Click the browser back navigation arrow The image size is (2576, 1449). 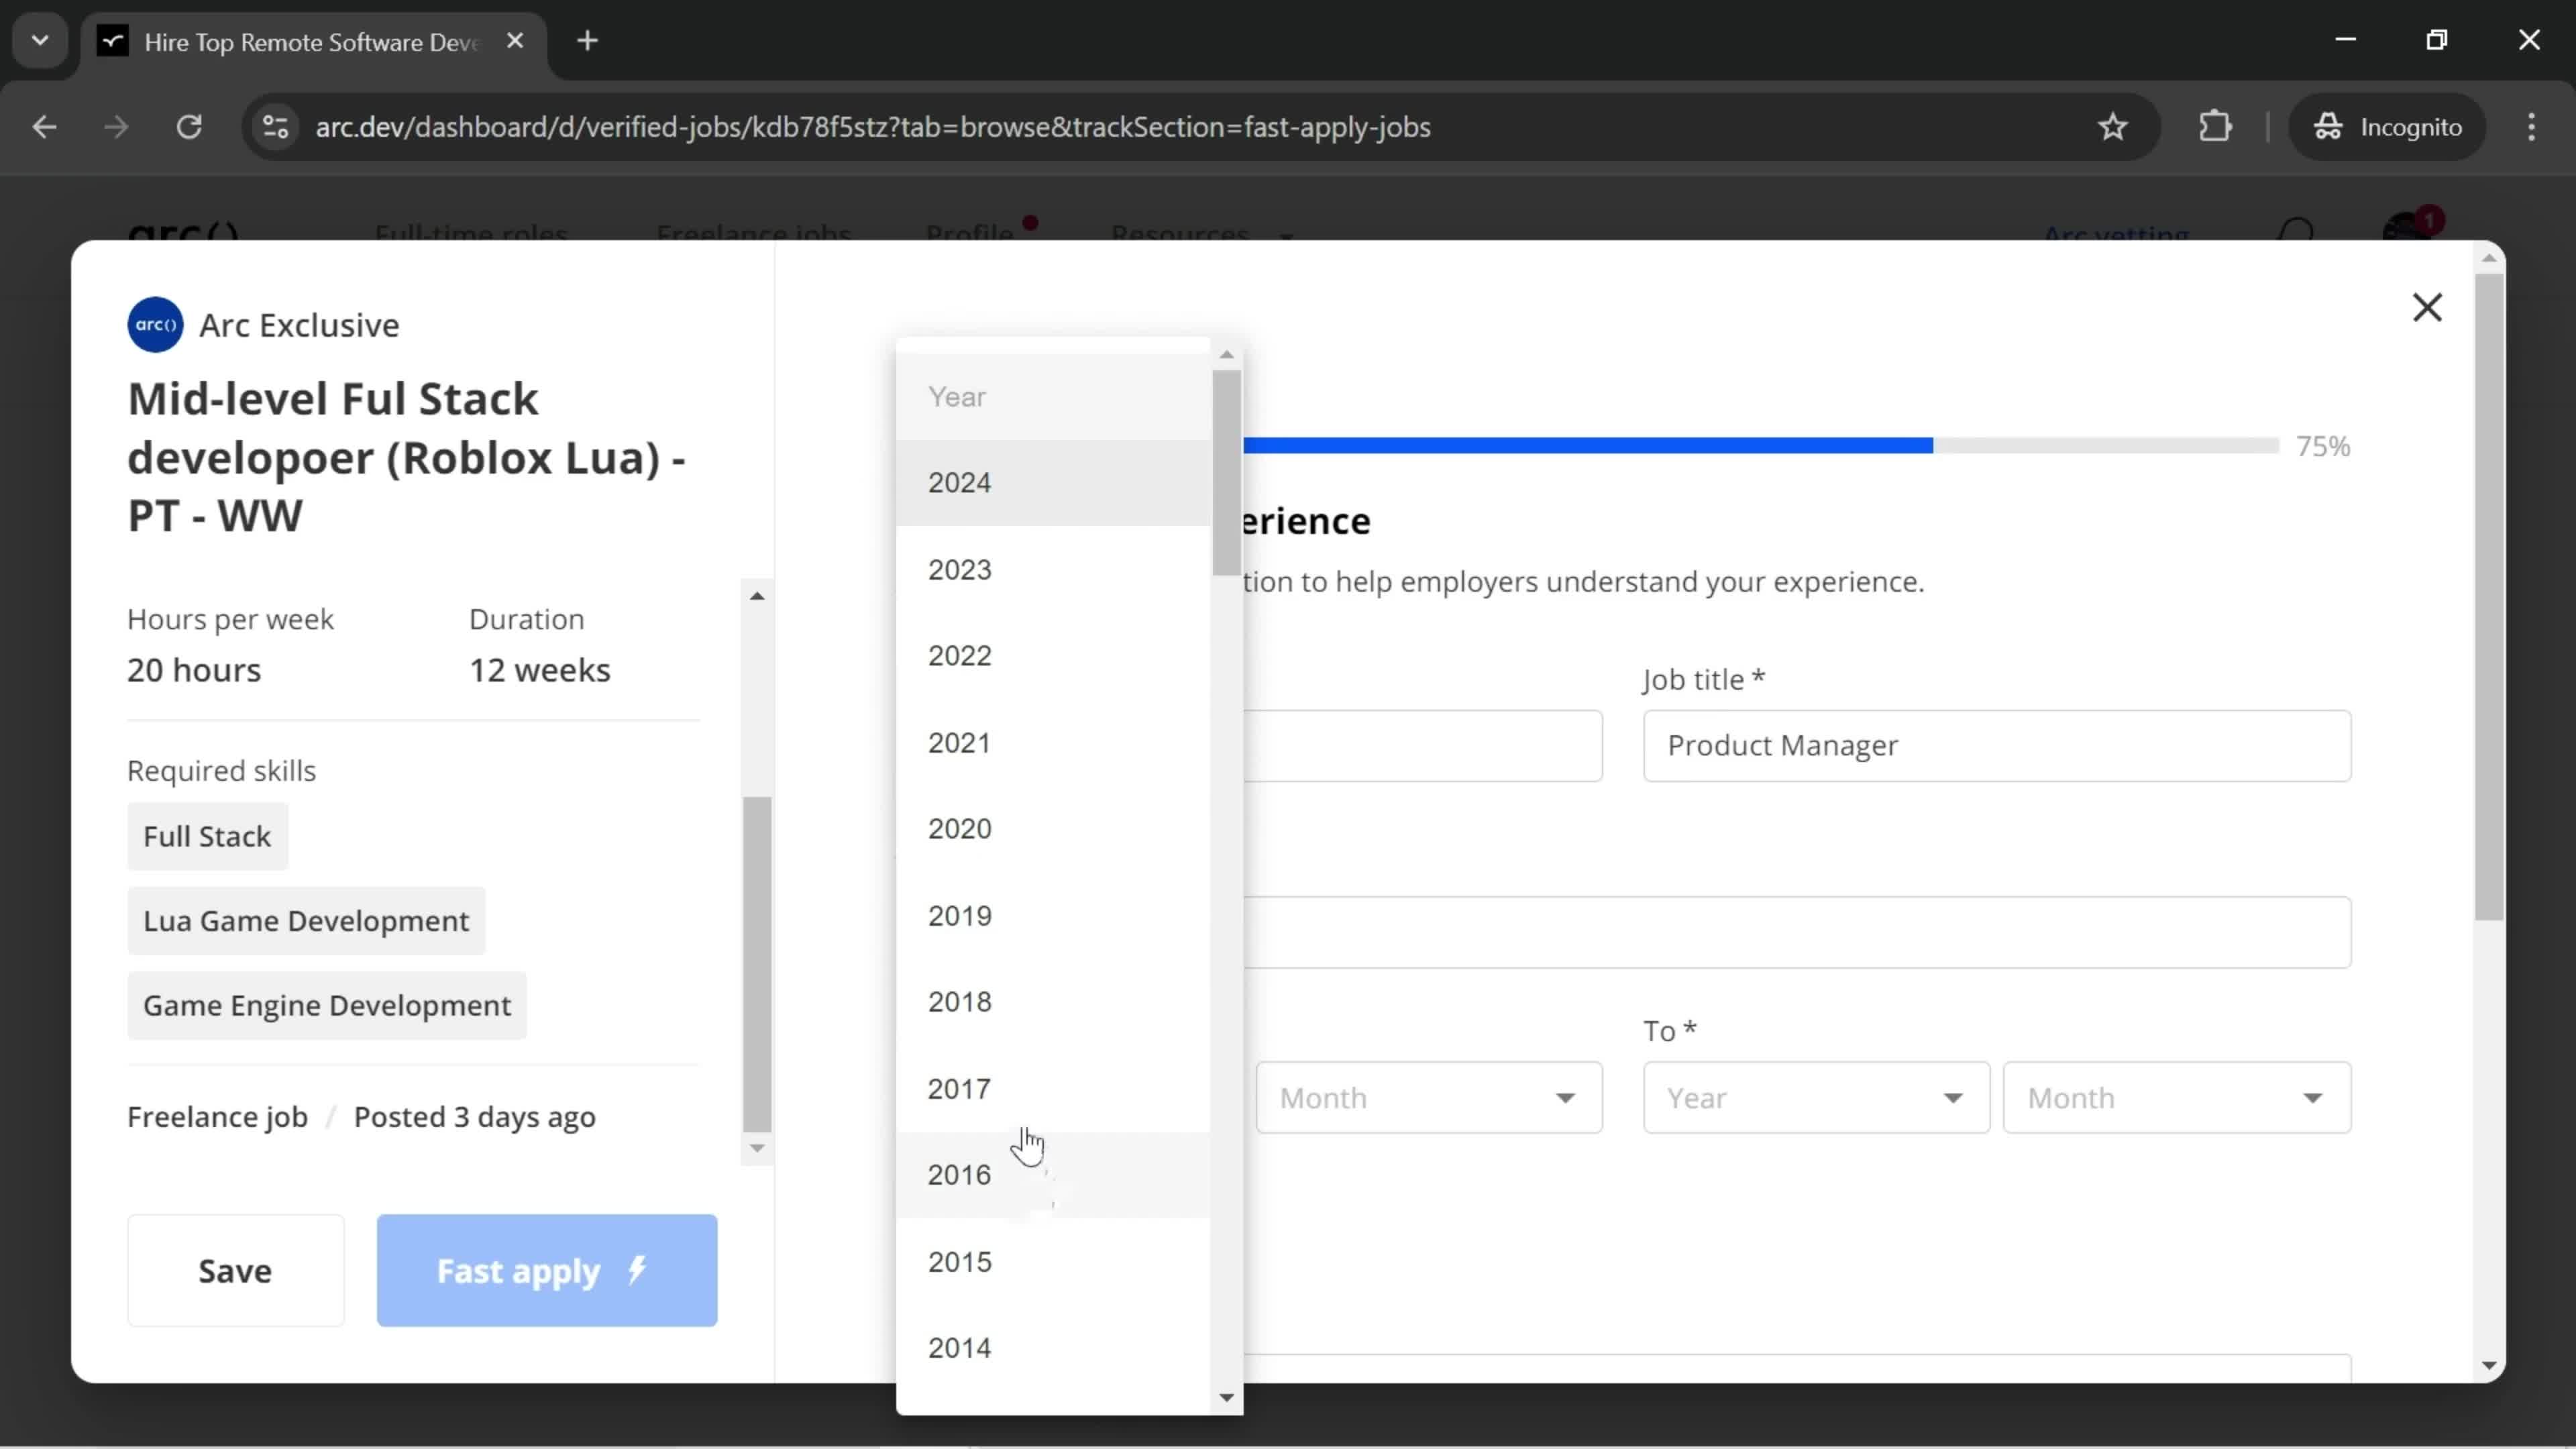[x=44, y=125]
